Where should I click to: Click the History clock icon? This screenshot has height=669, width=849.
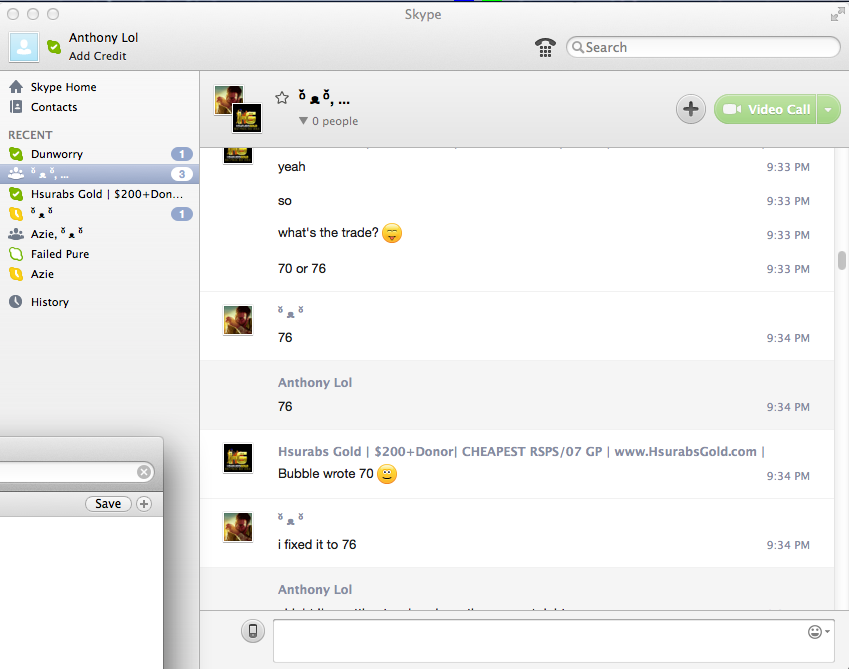click(x=16, y=301)
